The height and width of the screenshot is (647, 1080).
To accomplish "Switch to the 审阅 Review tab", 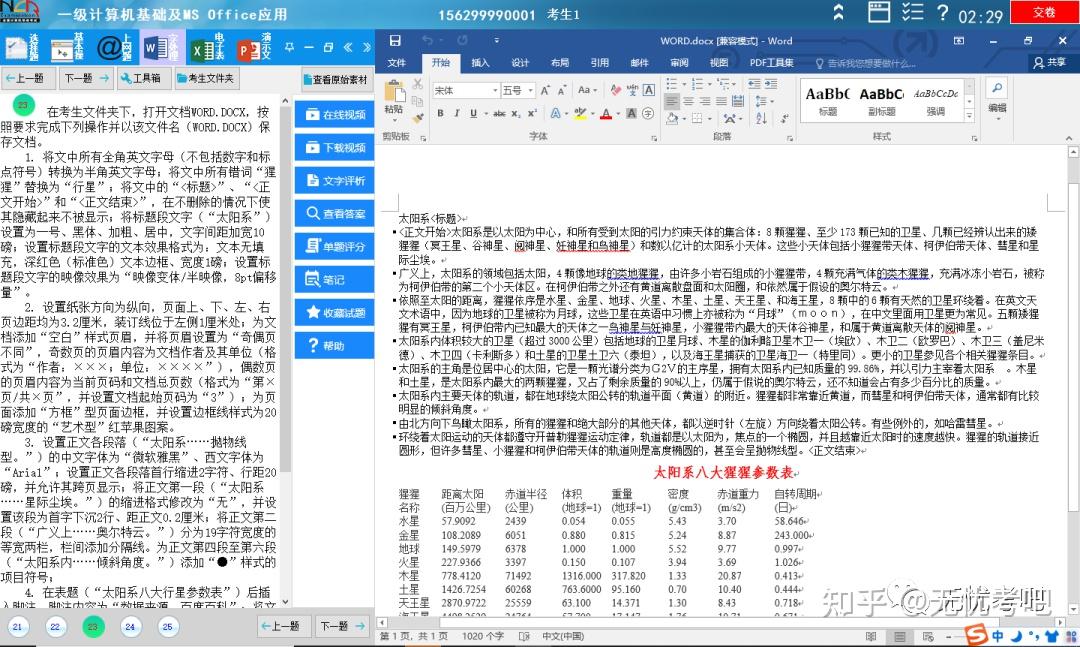I will tap(679, 63).
